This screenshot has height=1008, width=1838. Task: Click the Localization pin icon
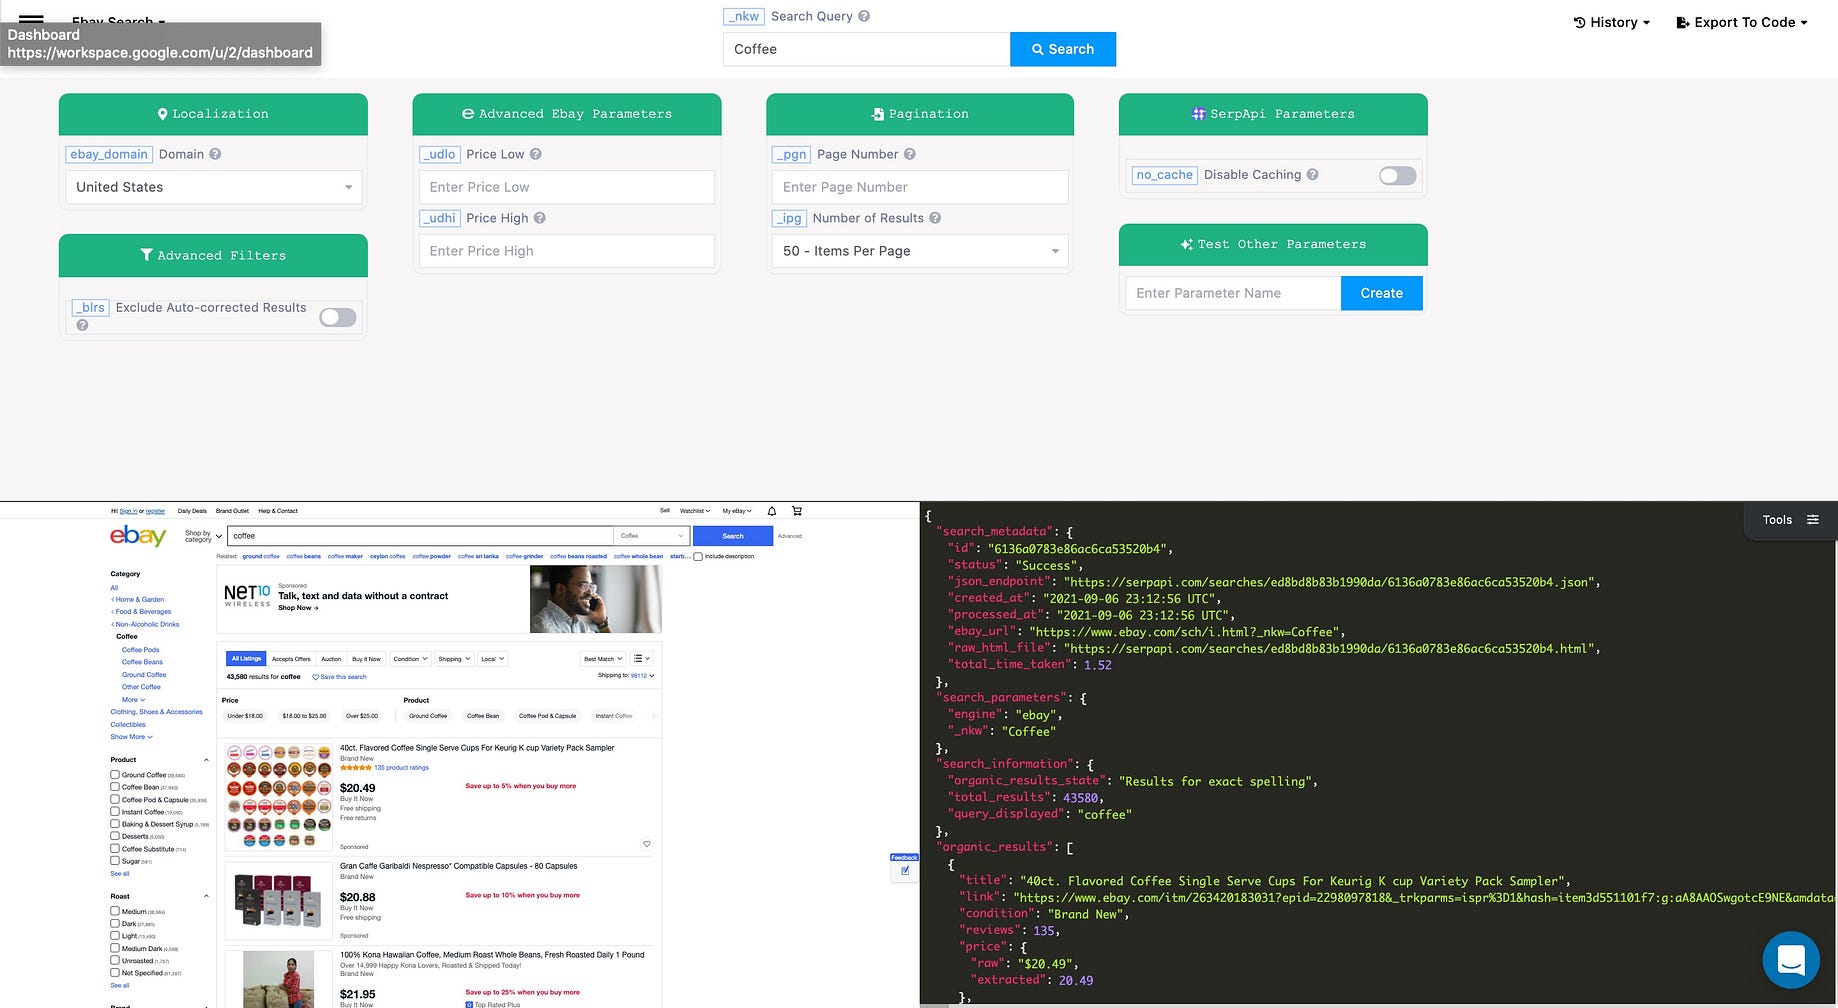coord(163,113)
